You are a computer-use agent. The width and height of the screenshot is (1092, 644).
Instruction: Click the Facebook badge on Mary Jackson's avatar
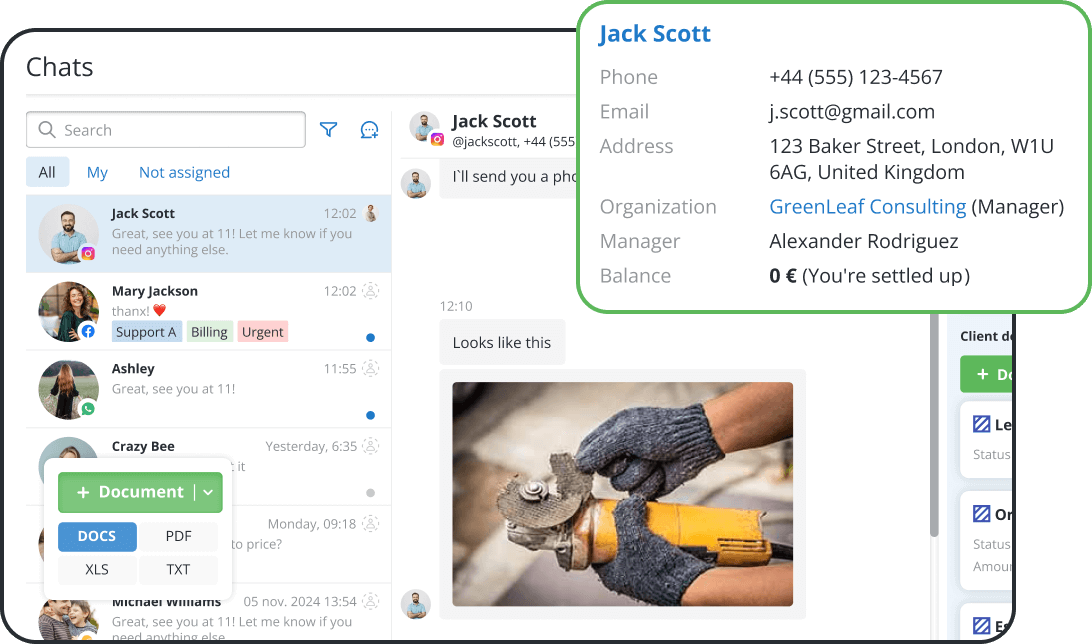[88, 332]
